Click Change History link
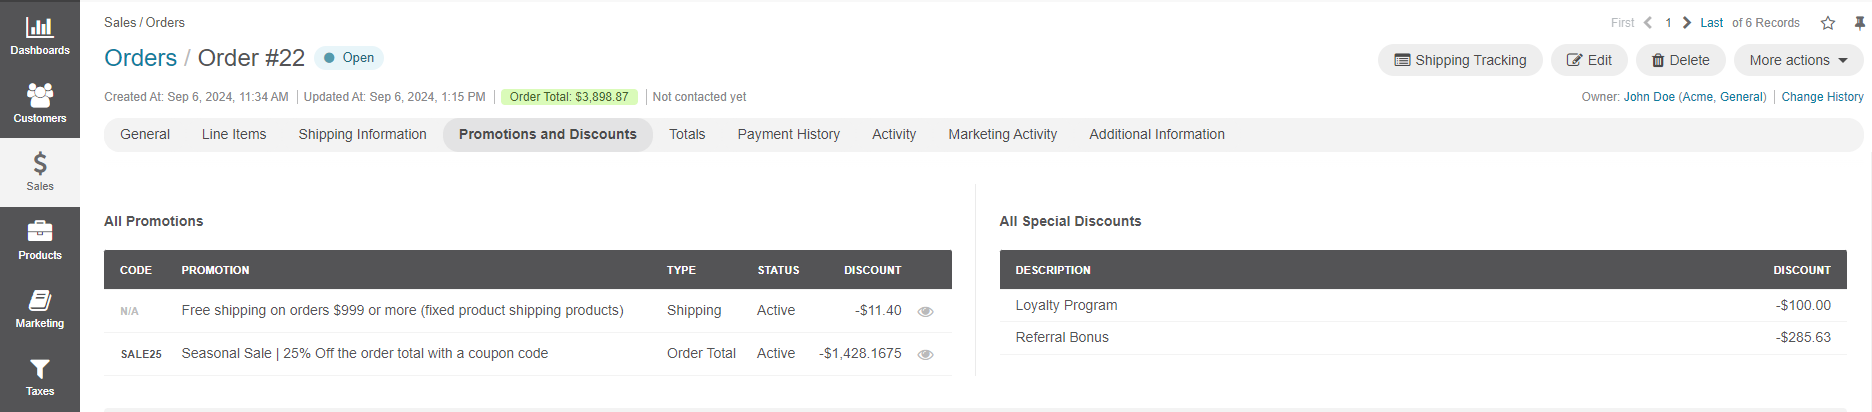Screen dimensions: 1872x412 (x=1822, y=97)
